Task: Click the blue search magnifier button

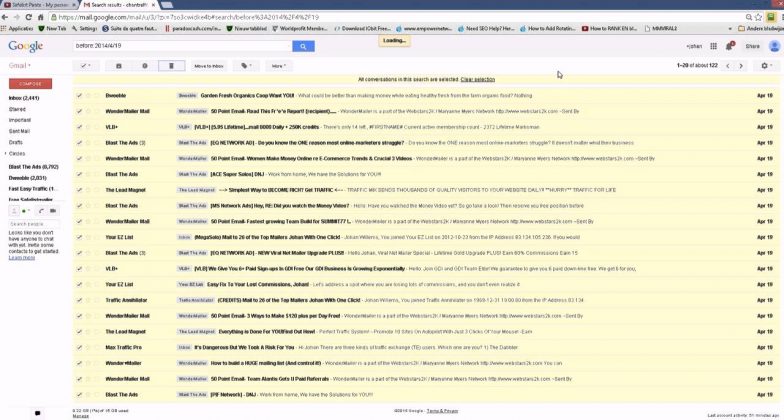Action: point(303,46)
